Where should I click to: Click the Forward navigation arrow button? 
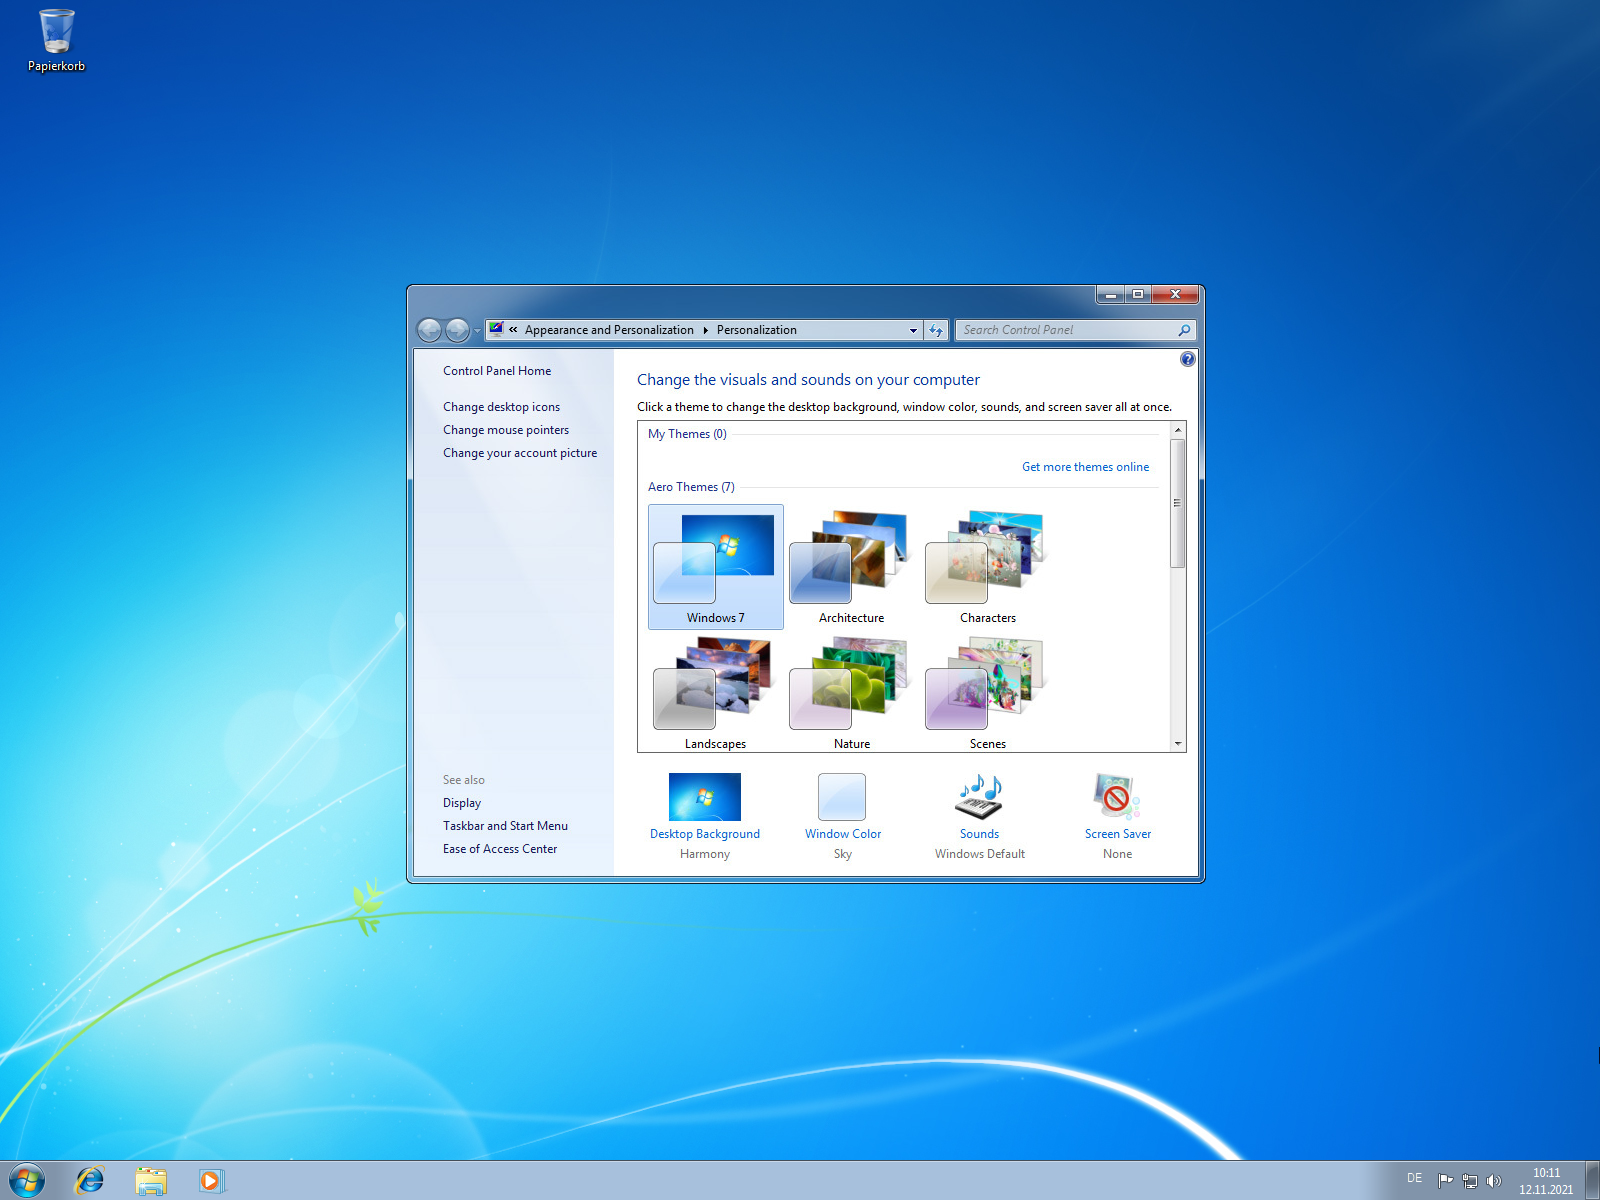[457, 330]
